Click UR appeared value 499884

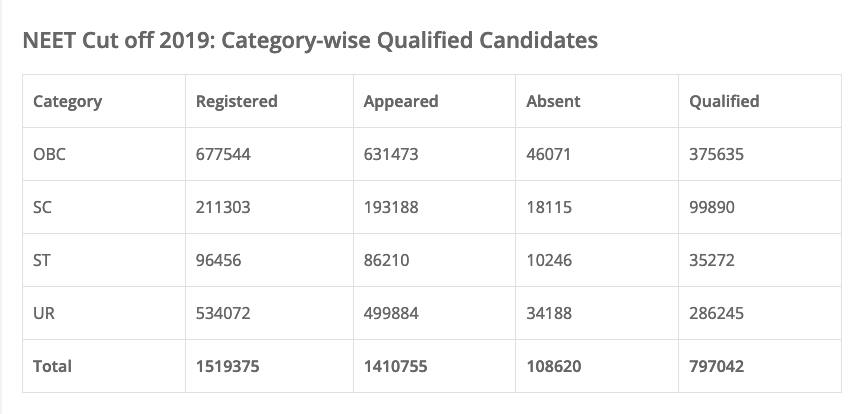(x=391, y=313)
